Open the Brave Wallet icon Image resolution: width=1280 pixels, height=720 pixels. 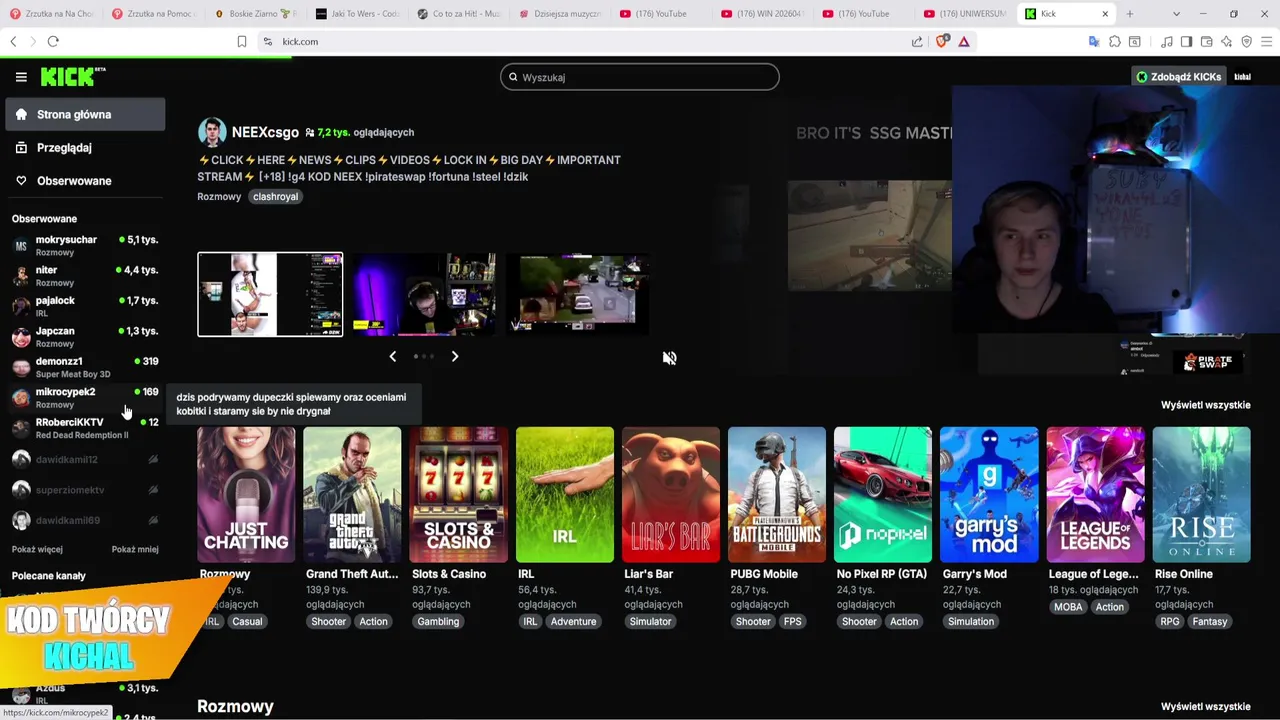1206,41
